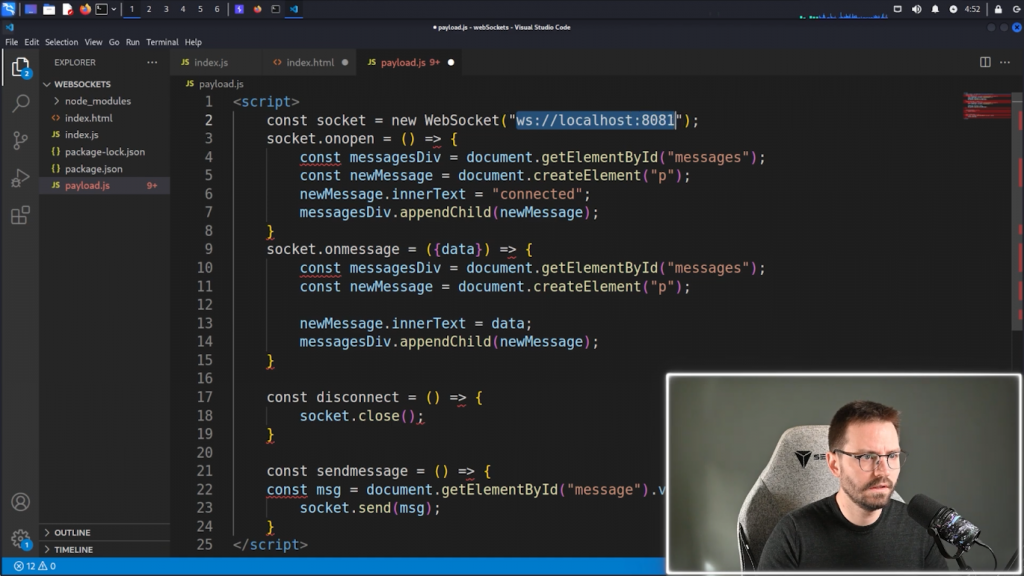This screenshot has width=1024, height=576.
Task: Open the Run menu
Action: click(x=133, y=42)
